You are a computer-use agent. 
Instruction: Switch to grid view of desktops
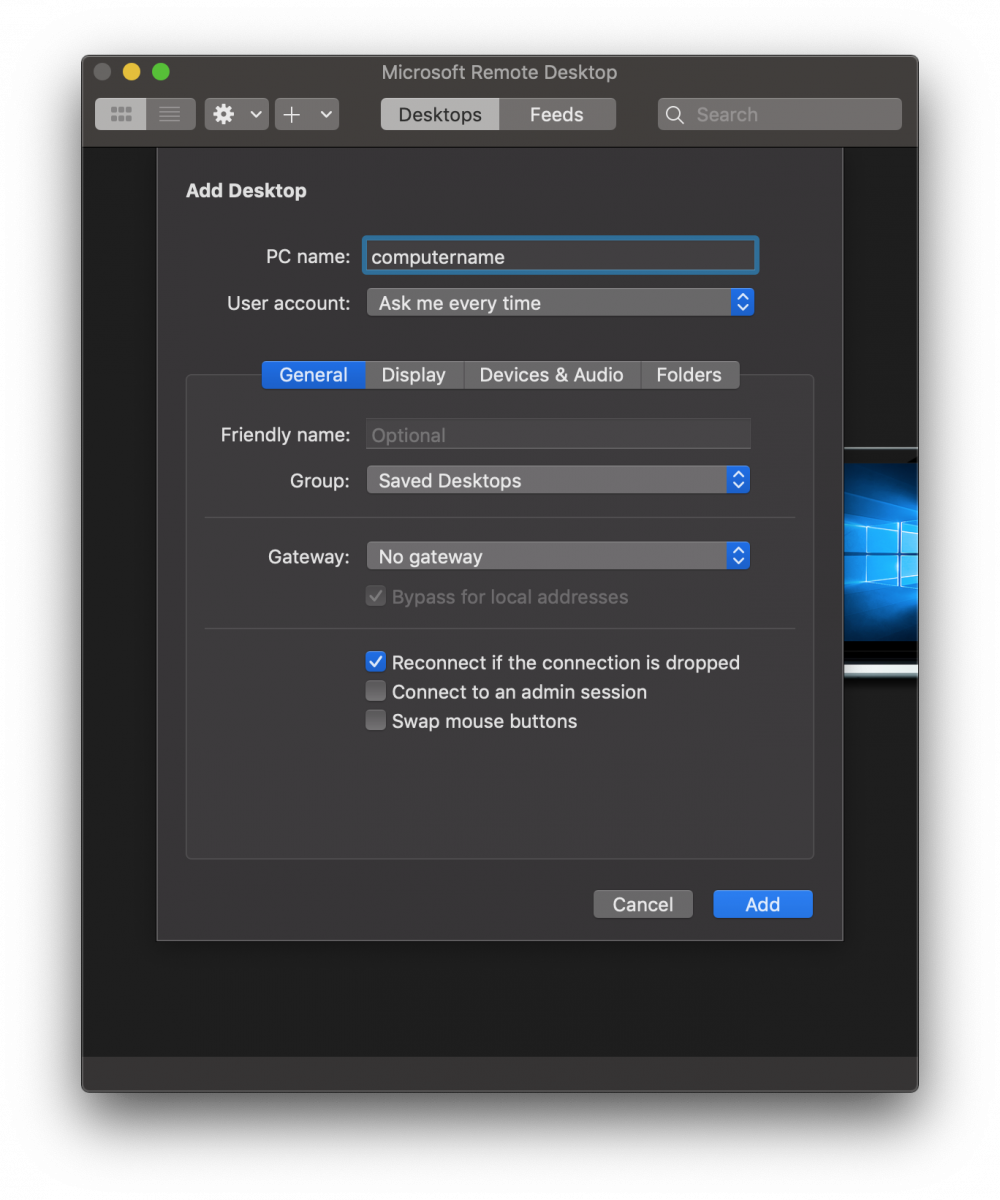click(x=121, y=114)
